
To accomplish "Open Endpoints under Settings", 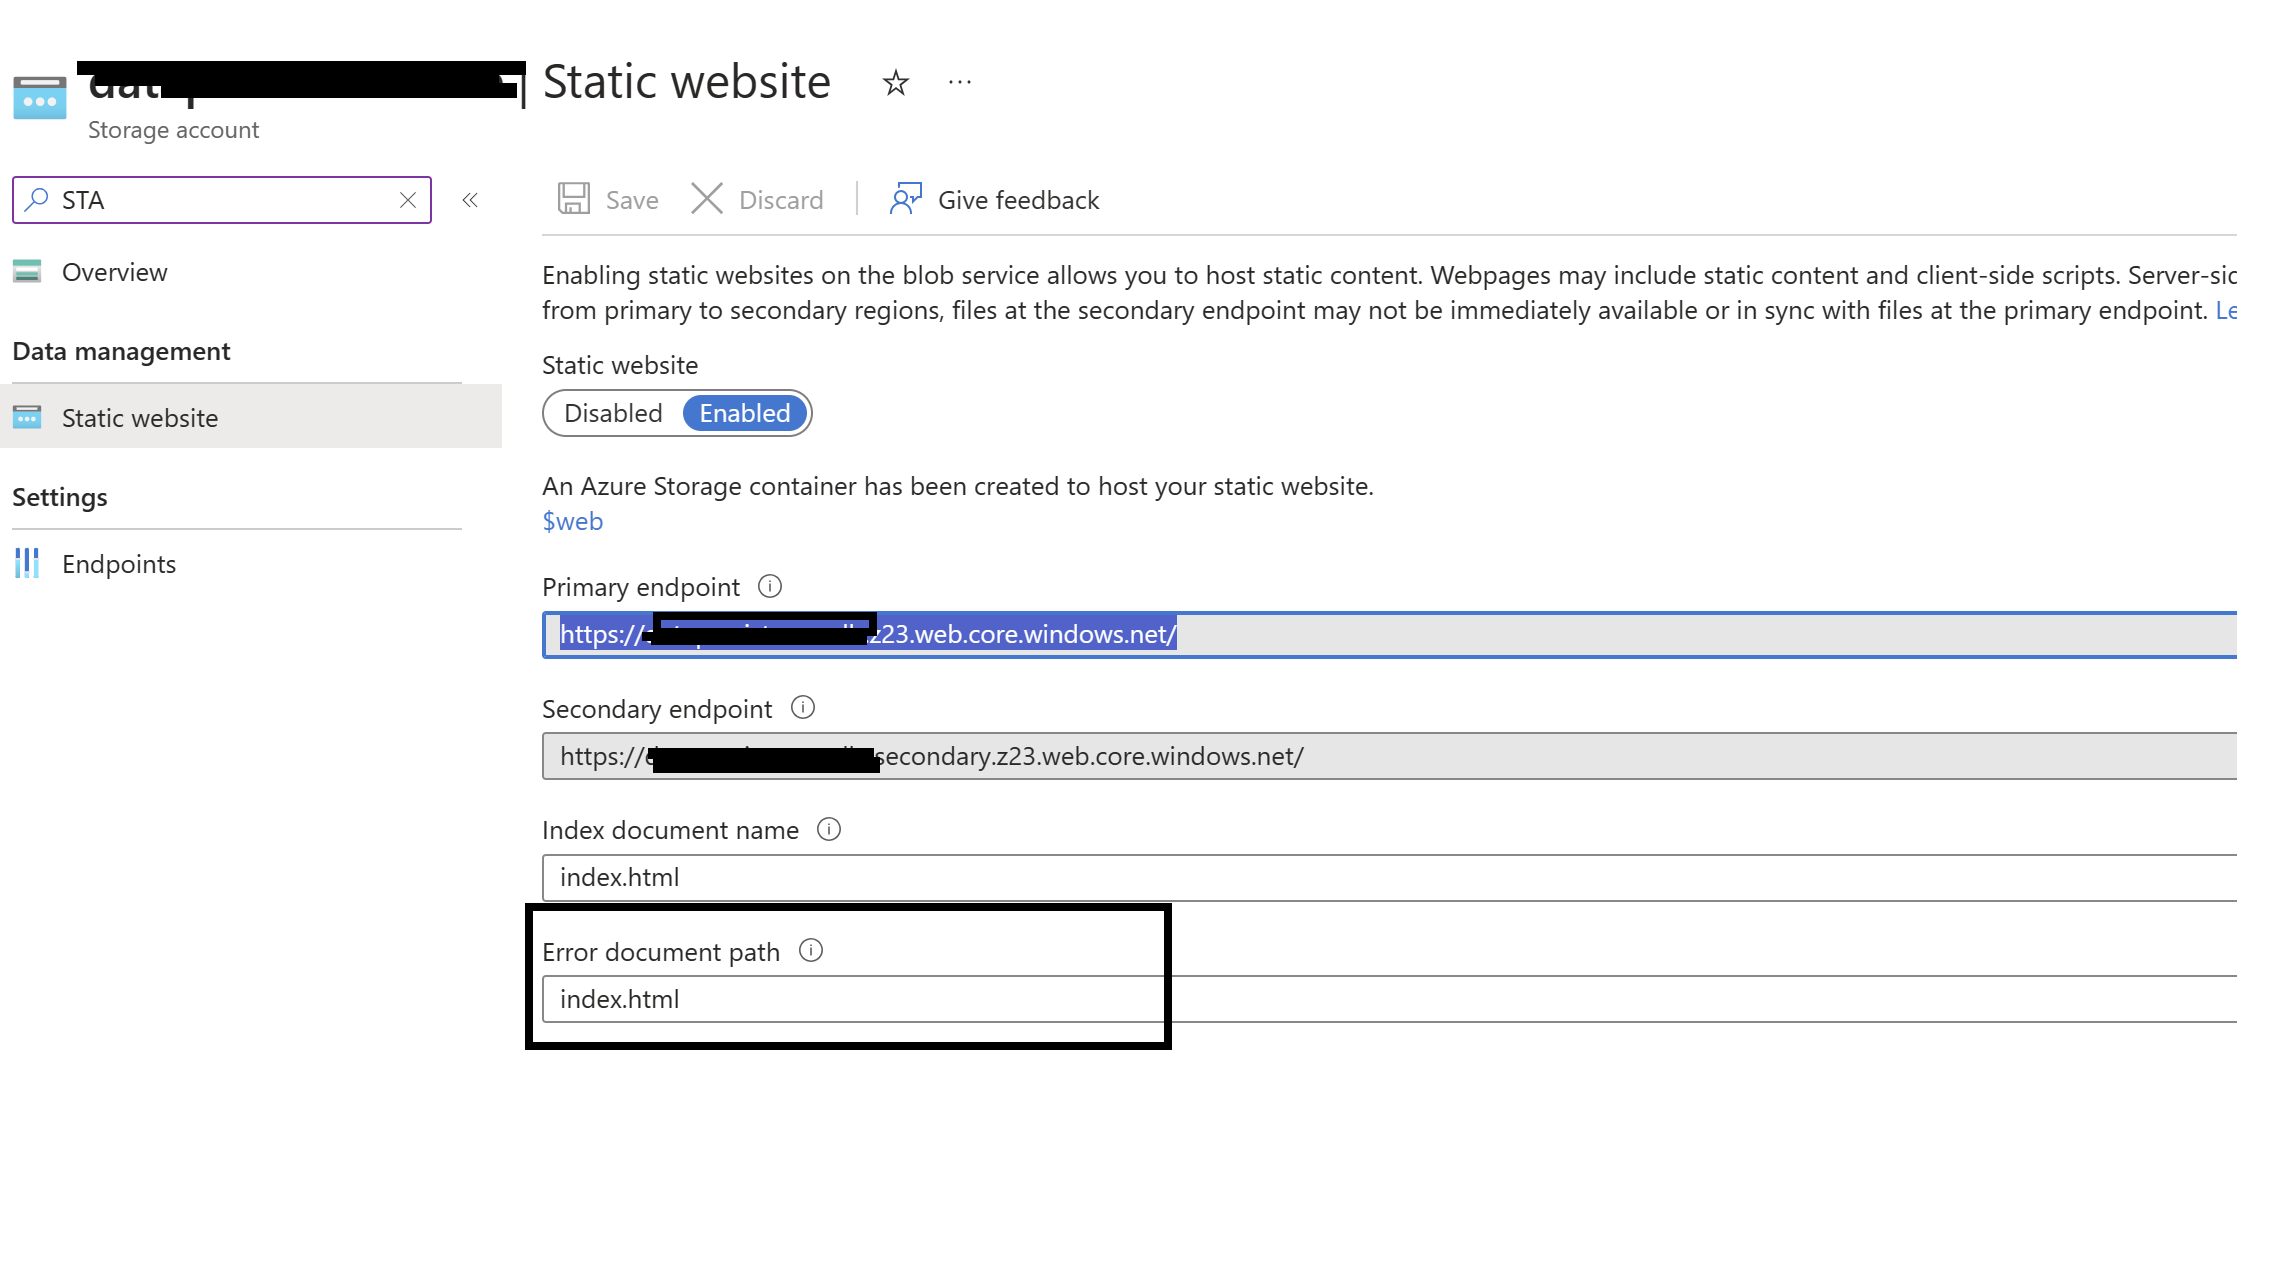I will click(119, 564).
